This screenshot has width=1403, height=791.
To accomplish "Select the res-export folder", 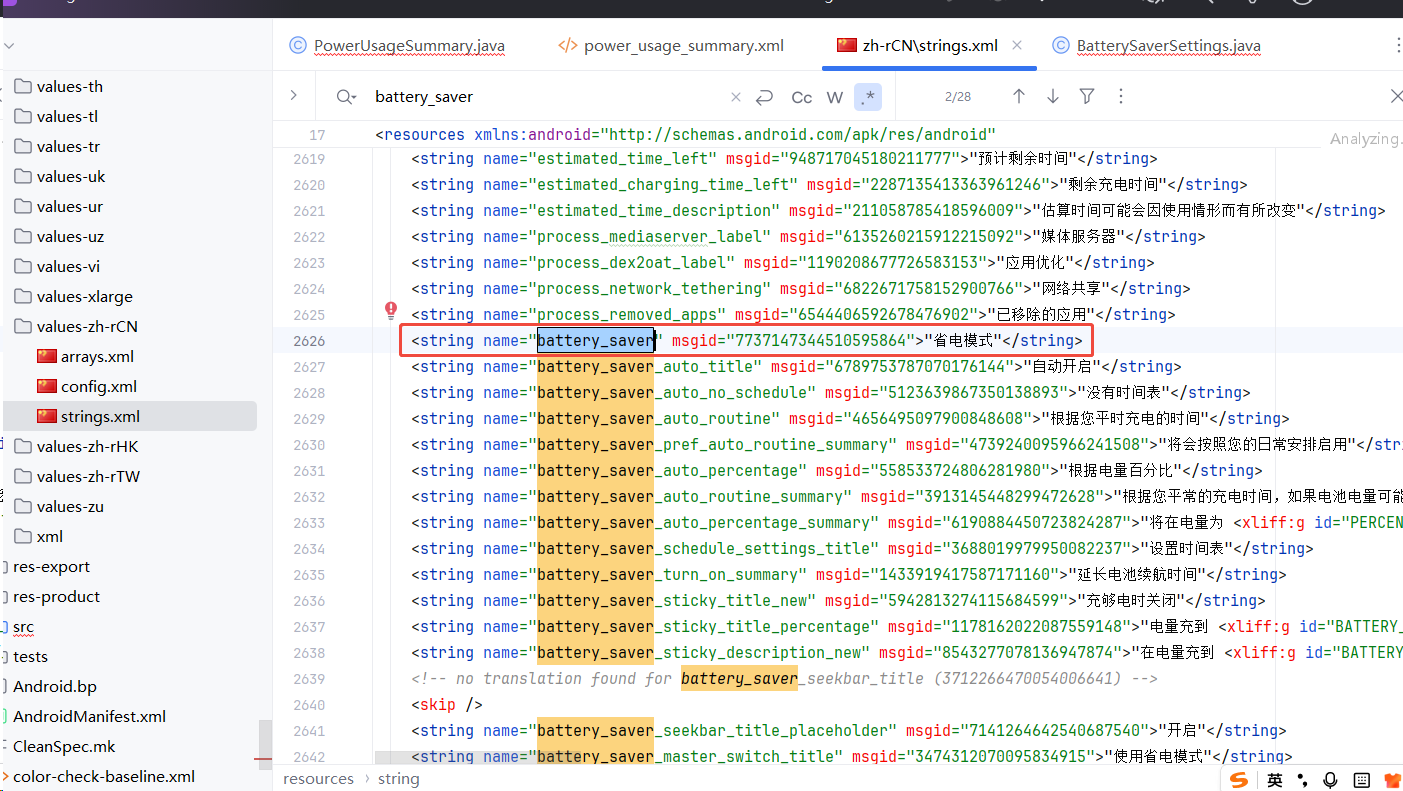I will click(x=51, y=567).
